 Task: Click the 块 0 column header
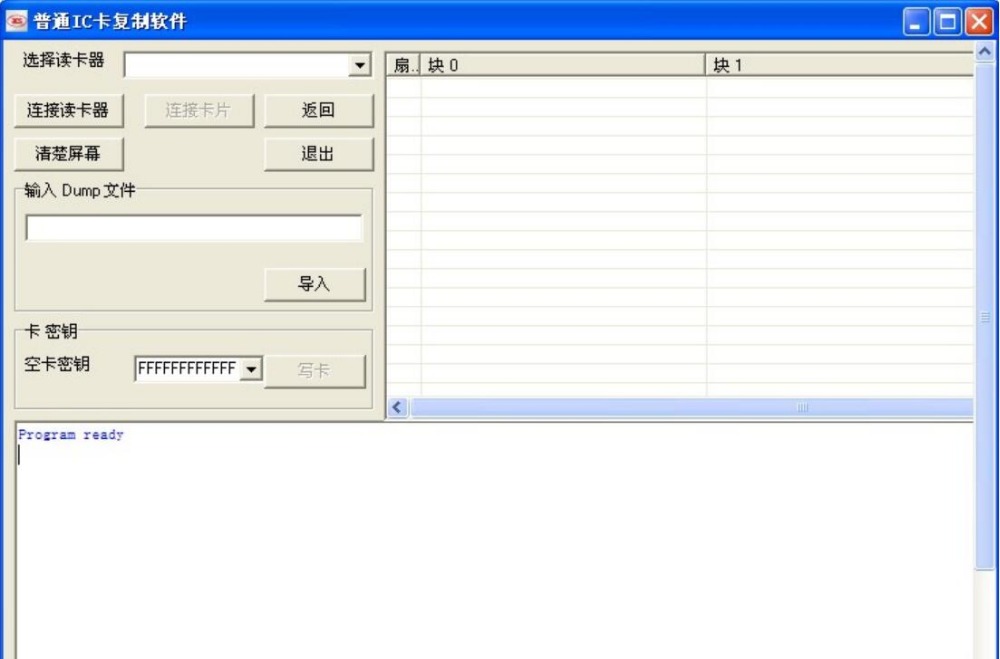coord(563,65)
